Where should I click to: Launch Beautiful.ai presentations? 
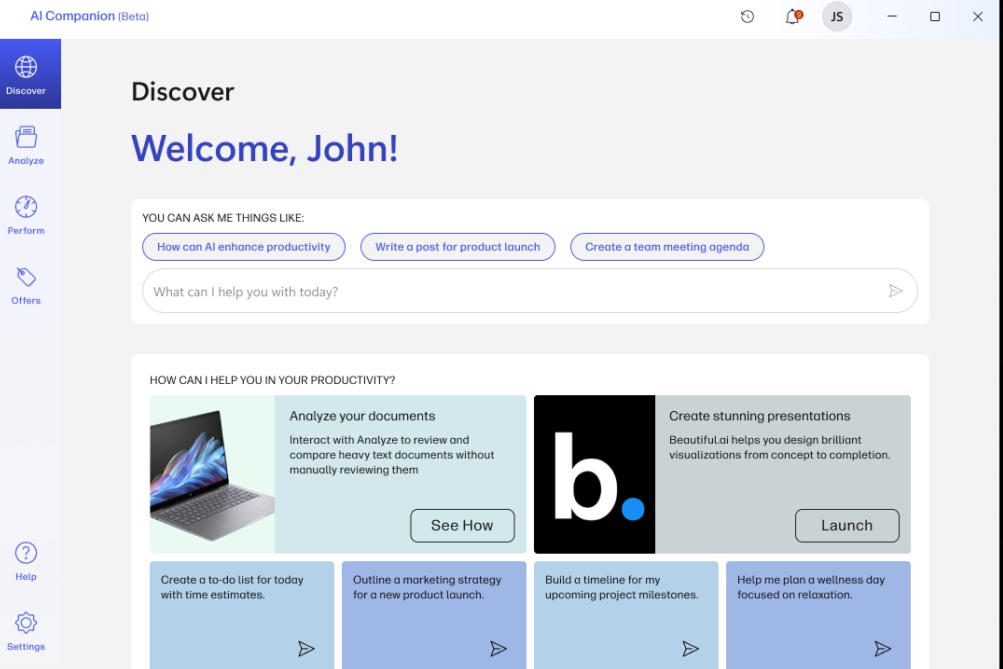click(847, 526)
